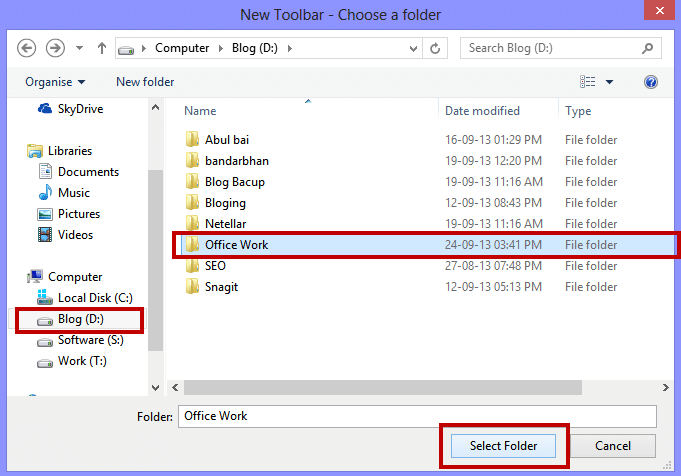Click the Cancel button
This screenshot has width=681, height=476.
(x=613, y=446)
